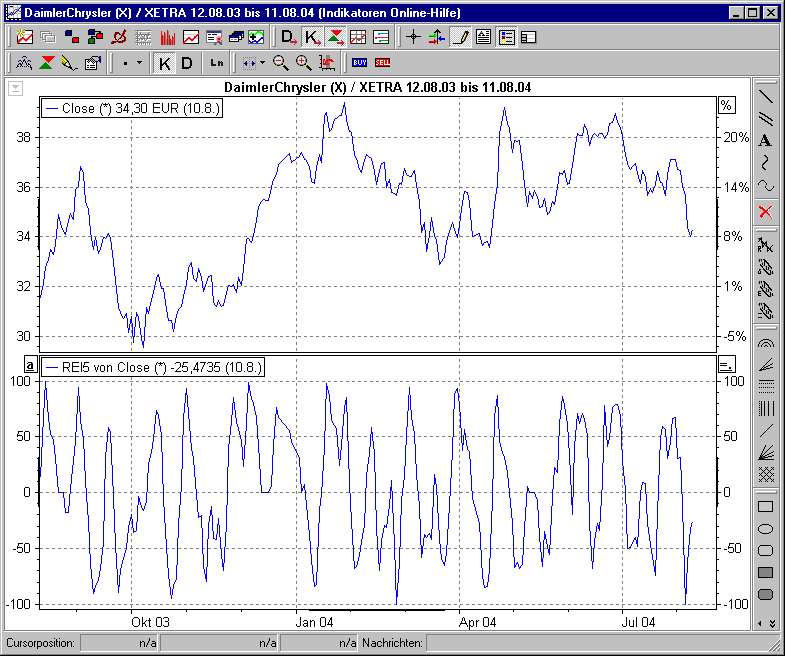Viewport: 785px width, 656px height.
Task: Click the pencil drawing mode icon
Action: 460,37
